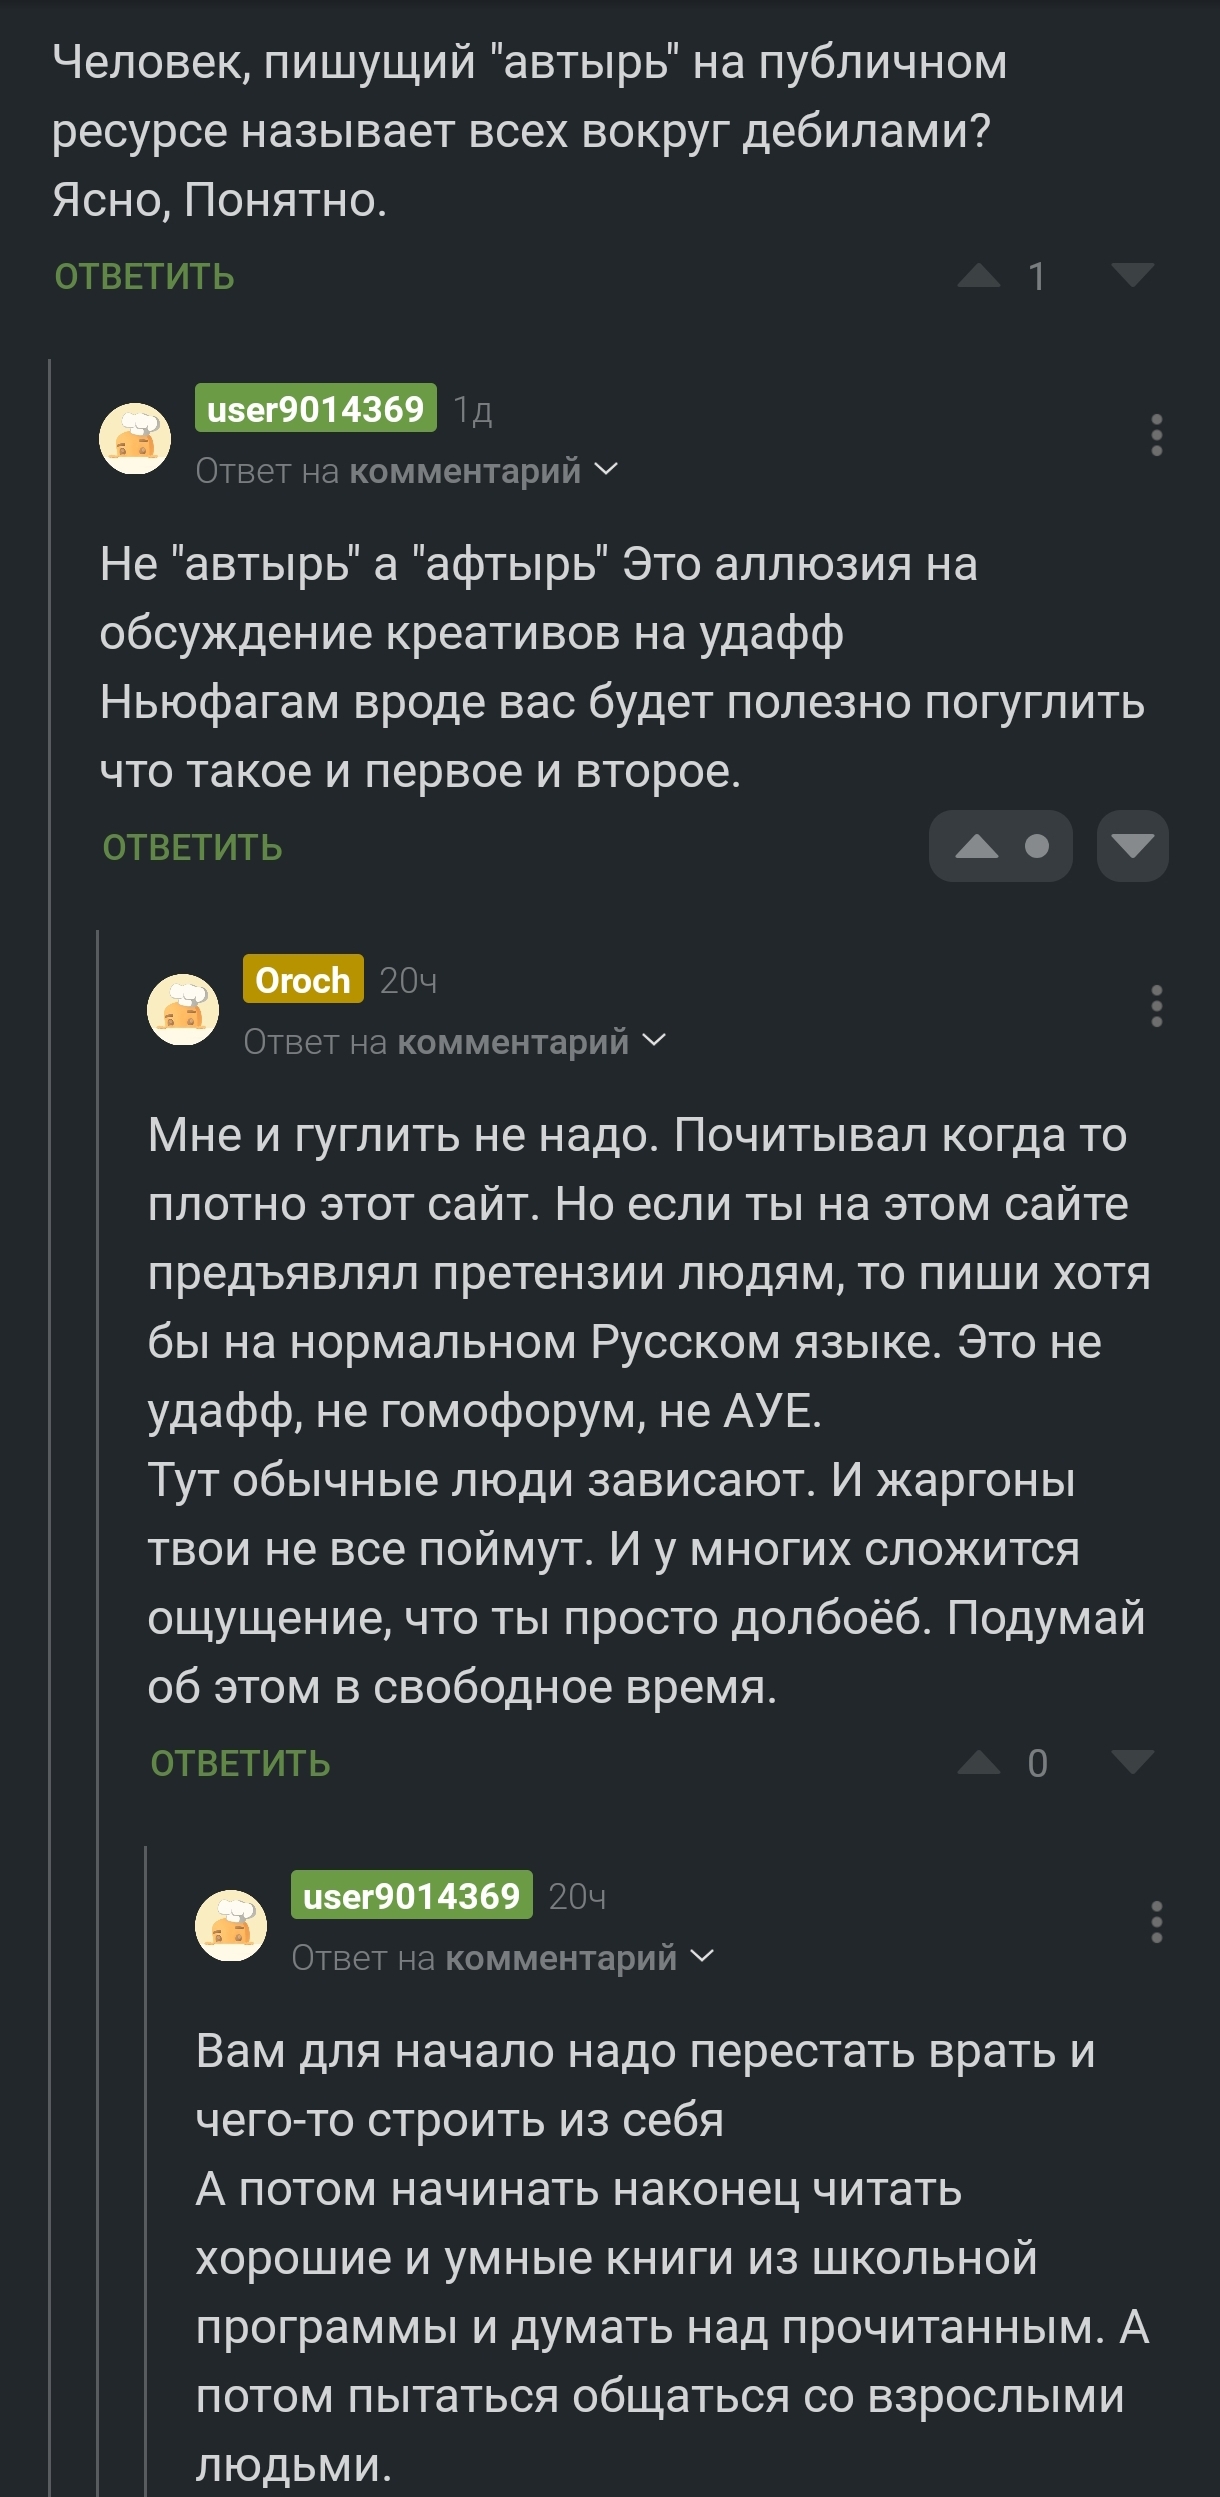Reply to the top "автырь" comment
The image size is (1220, 2497).
pyautogui.click(x=144, y=277)
